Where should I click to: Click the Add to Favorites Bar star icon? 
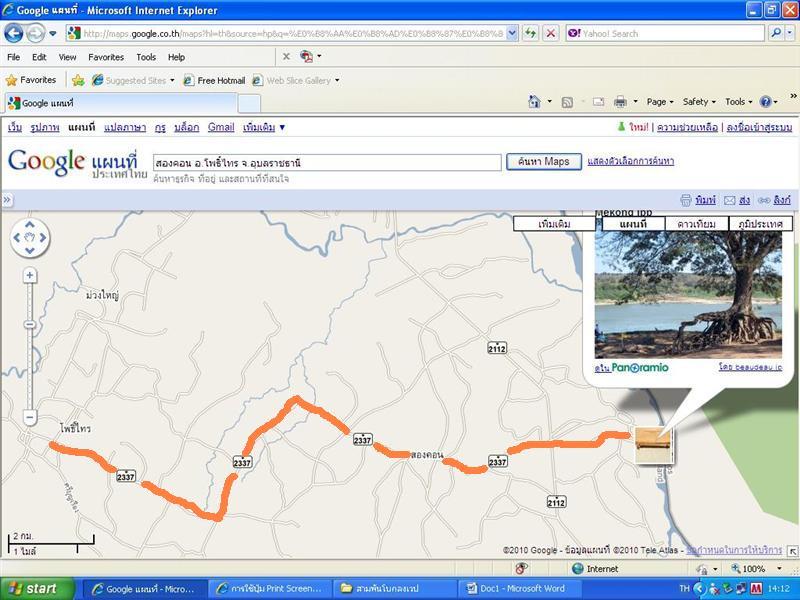click(78, 80)
